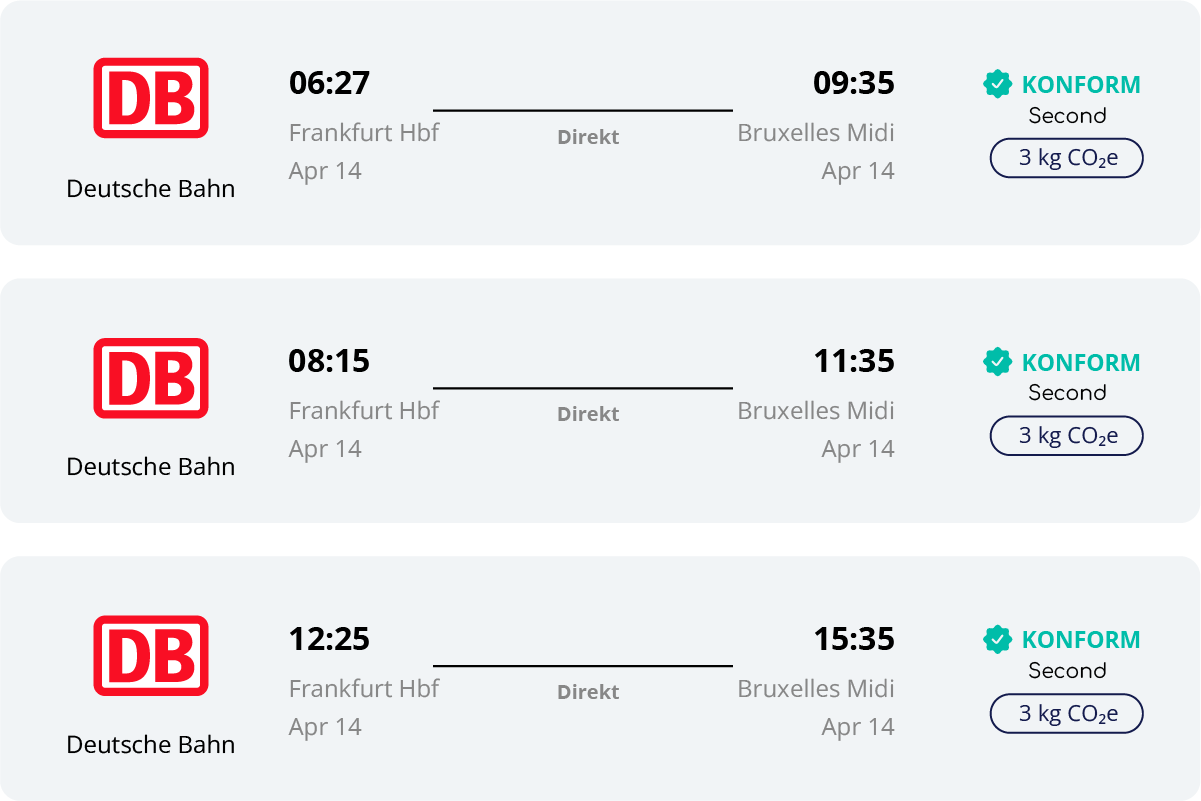
Task: Click the DB logo on the 06:27 train
Action: 151,97
